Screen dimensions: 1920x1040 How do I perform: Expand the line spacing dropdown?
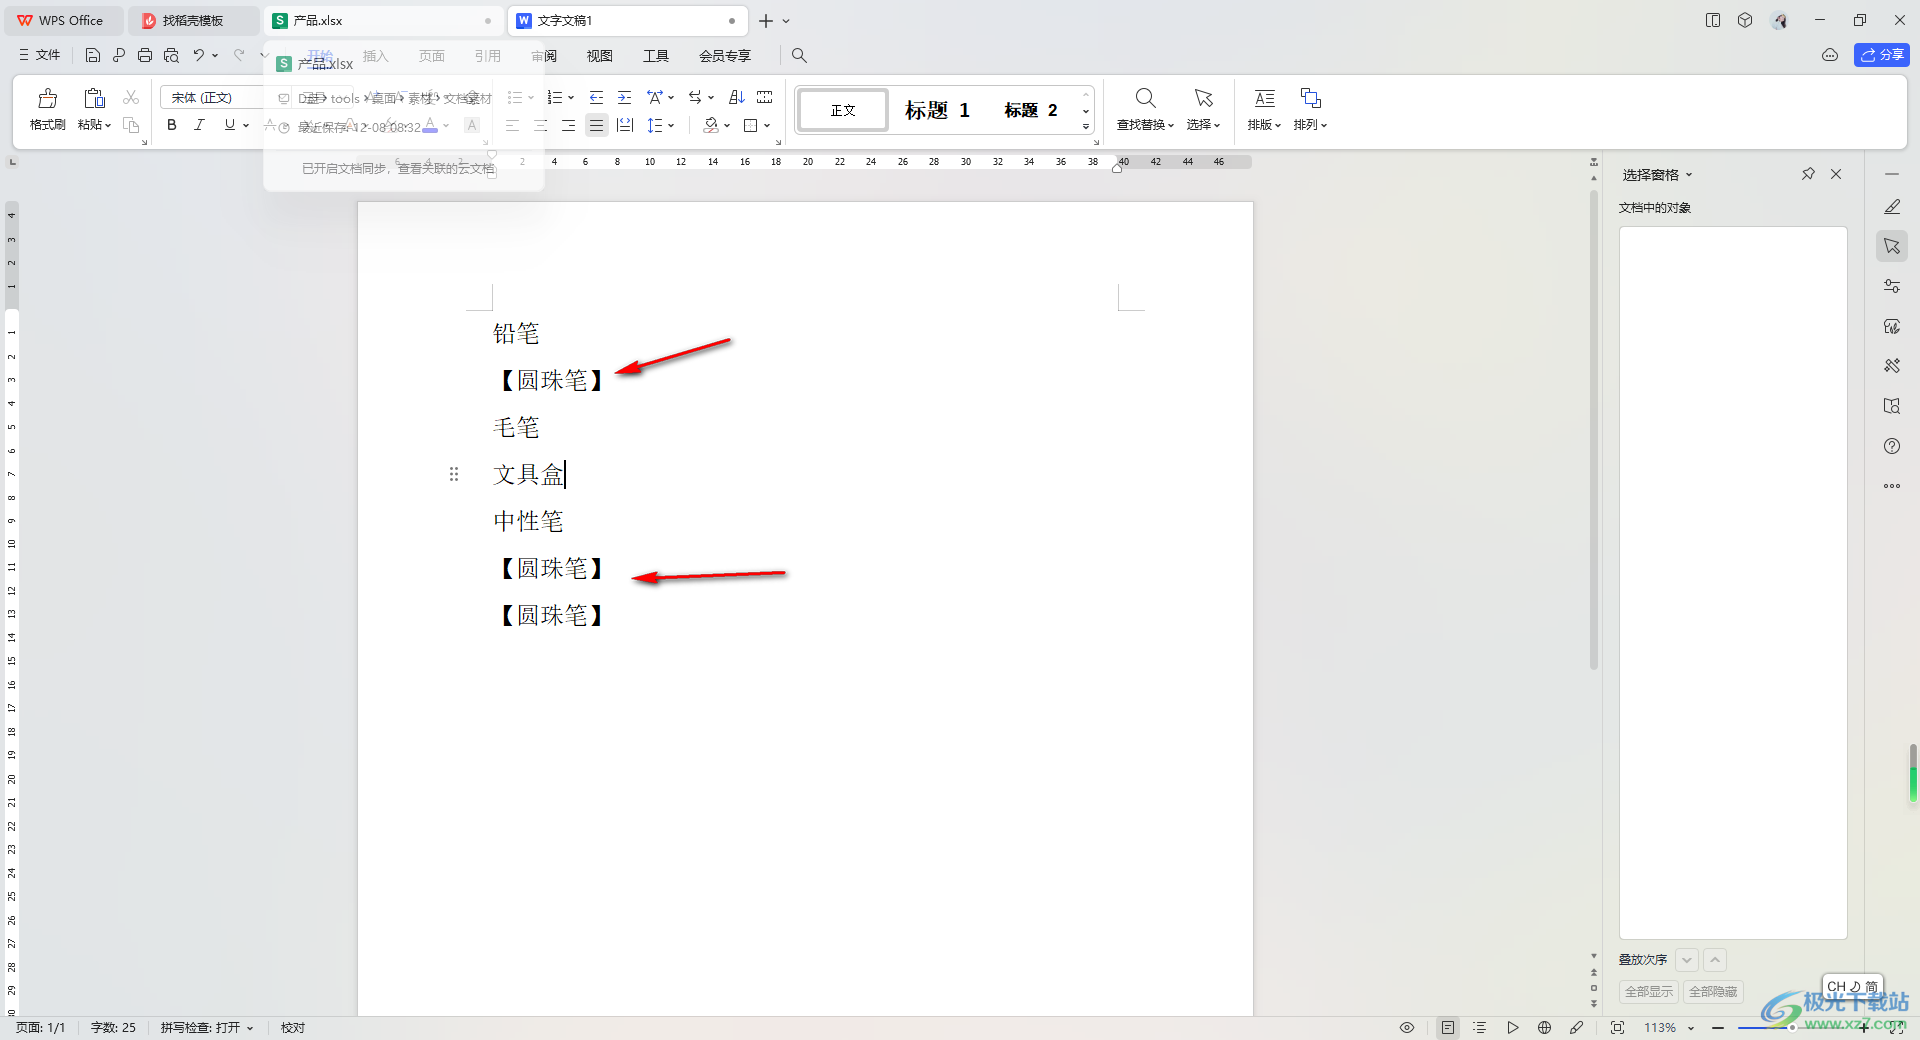pos(671,126)
